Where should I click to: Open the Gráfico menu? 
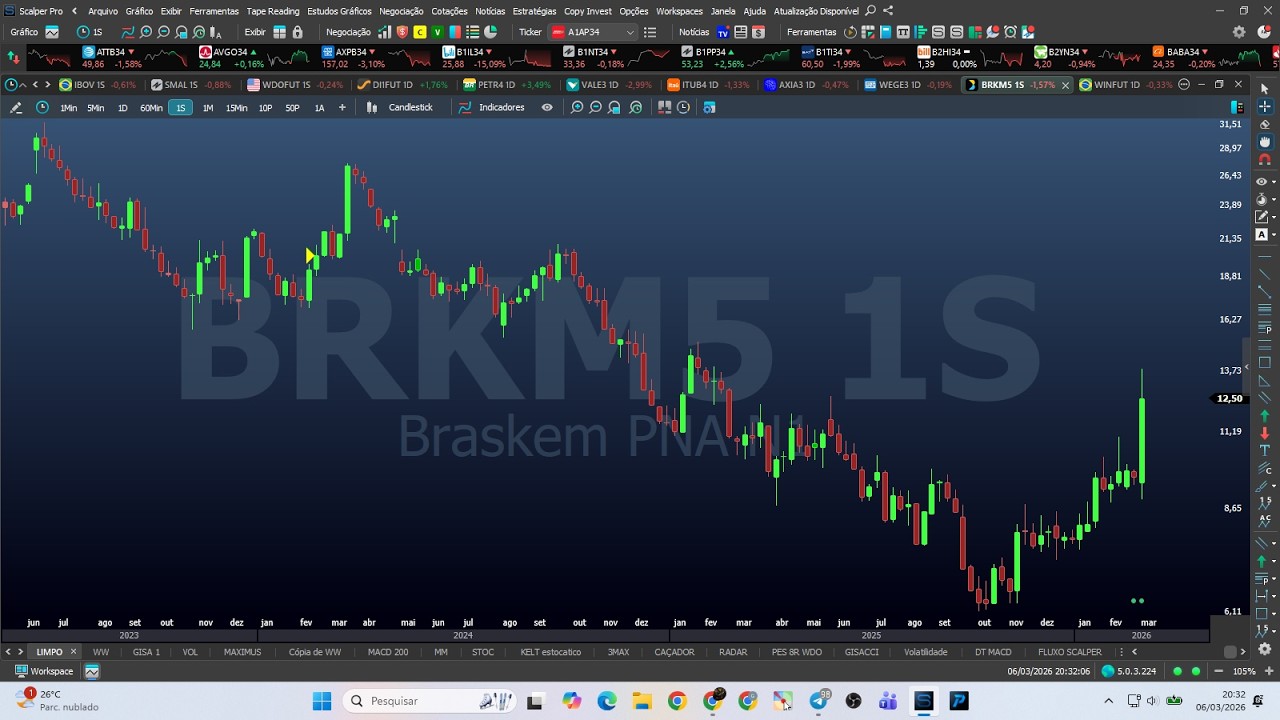tap(139, 11)
